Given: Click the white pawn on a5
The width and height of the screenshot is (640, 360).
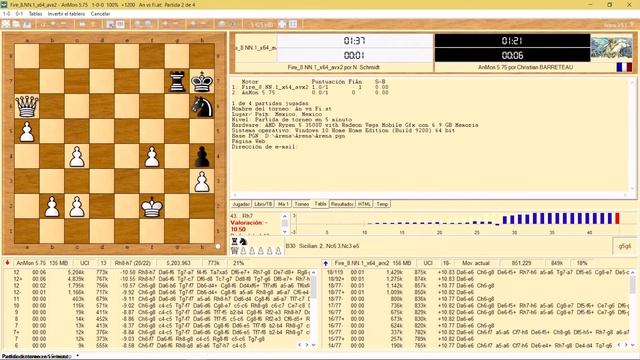Looking at the screenshot, I should pos(27,131).
